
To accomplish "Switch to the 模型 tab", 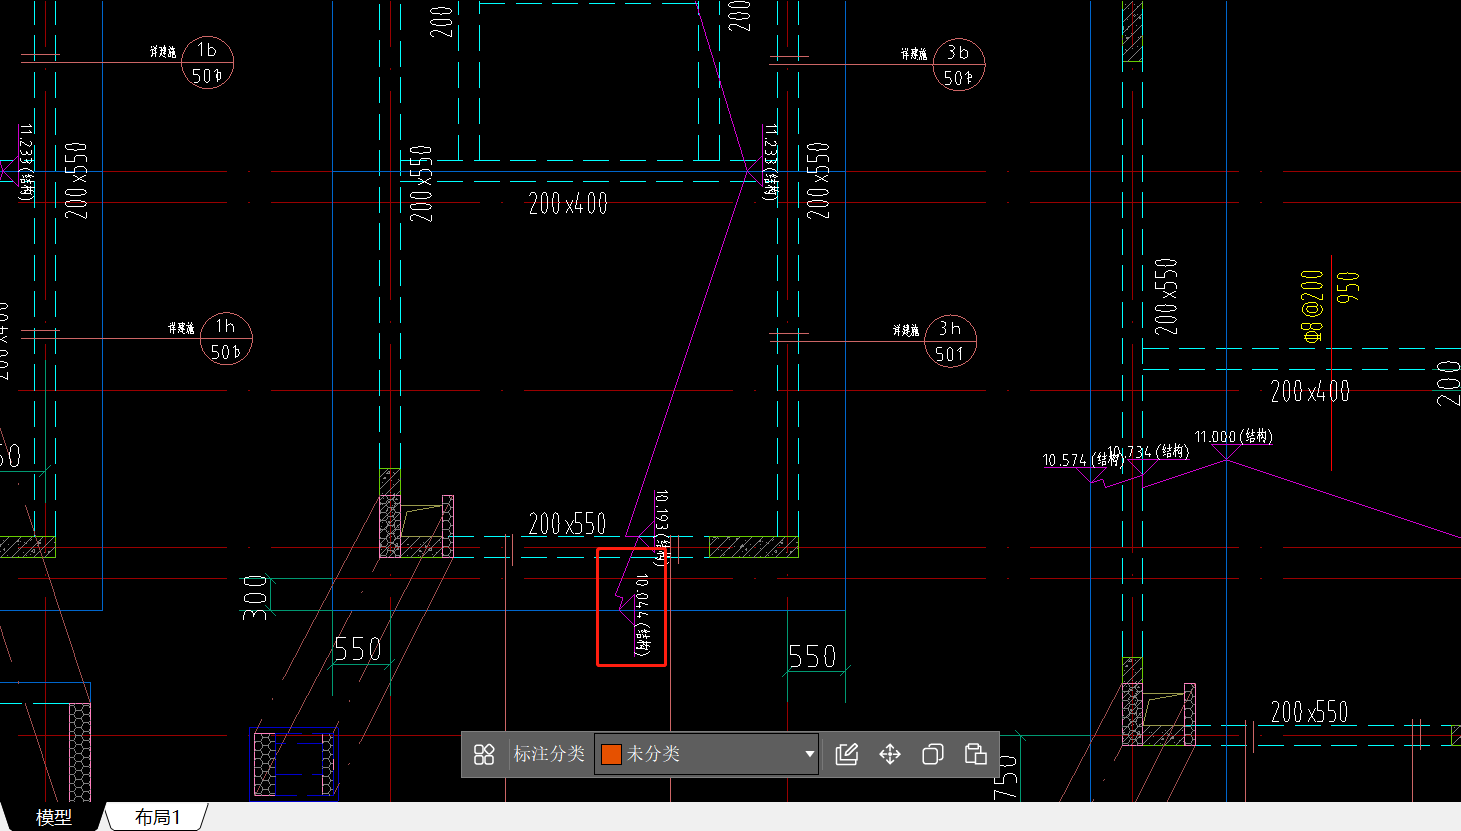I will (54, 817).
